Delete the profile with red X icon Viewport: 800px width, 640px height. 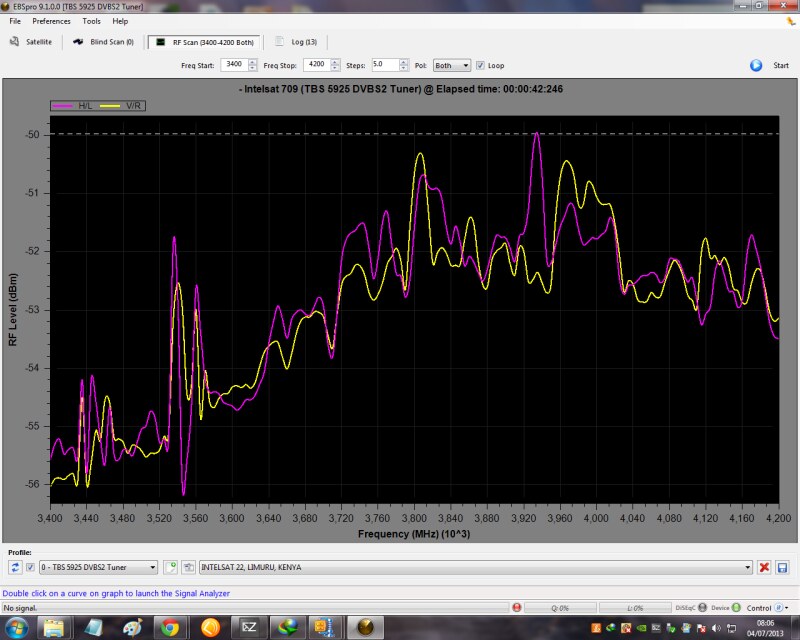point(764,567)
